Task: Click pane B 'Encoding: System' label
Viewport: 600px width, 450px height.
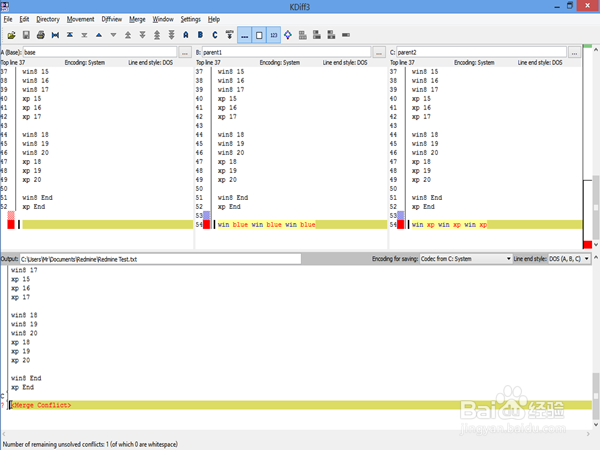Action: tap(280, 62)
